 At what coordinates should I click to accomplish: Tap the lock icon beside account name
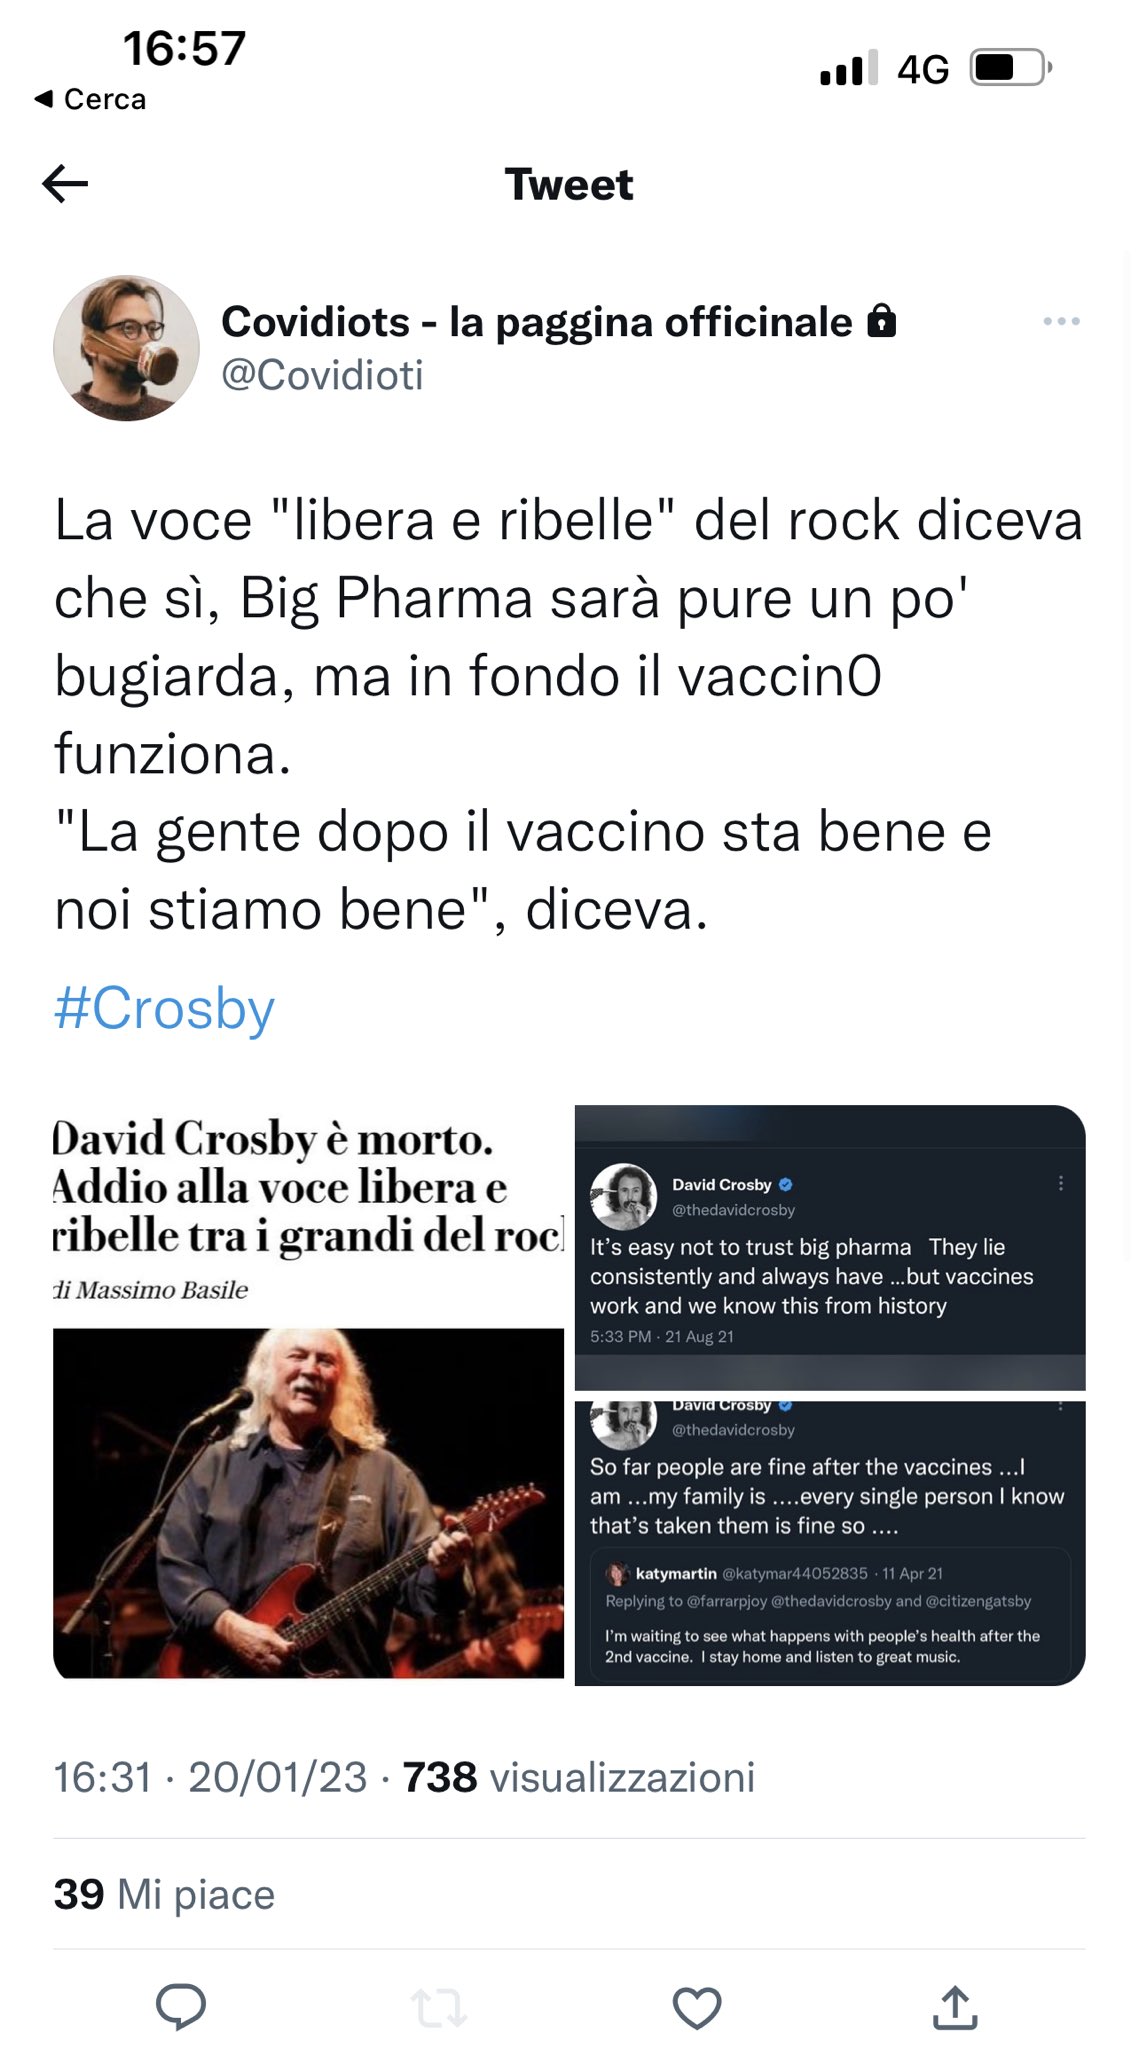tap(881, 321)
